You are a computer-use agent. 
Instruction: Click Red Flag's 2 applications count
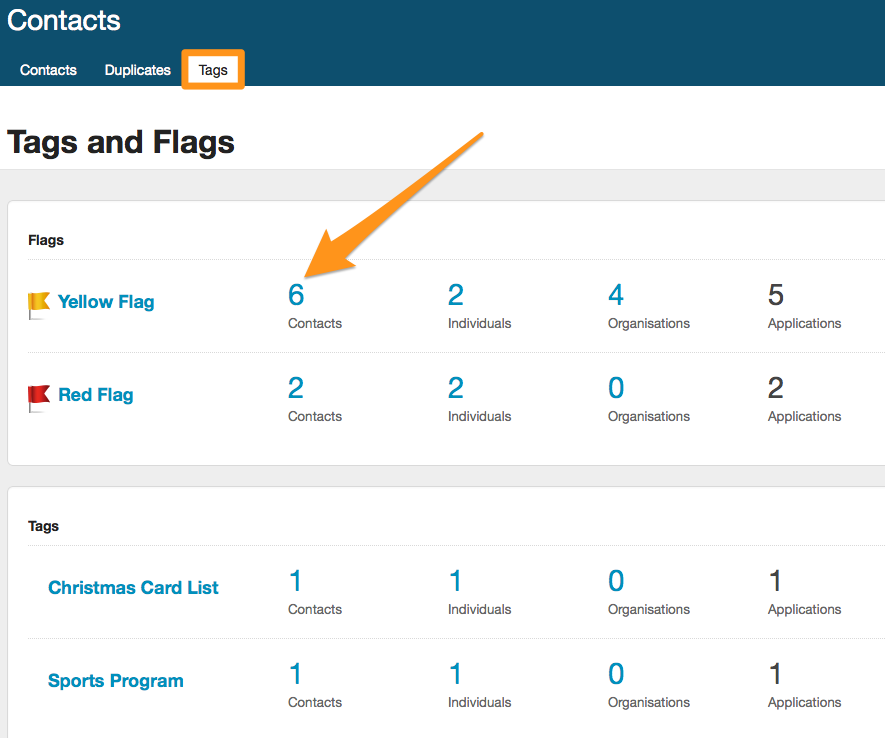[776, 388]
